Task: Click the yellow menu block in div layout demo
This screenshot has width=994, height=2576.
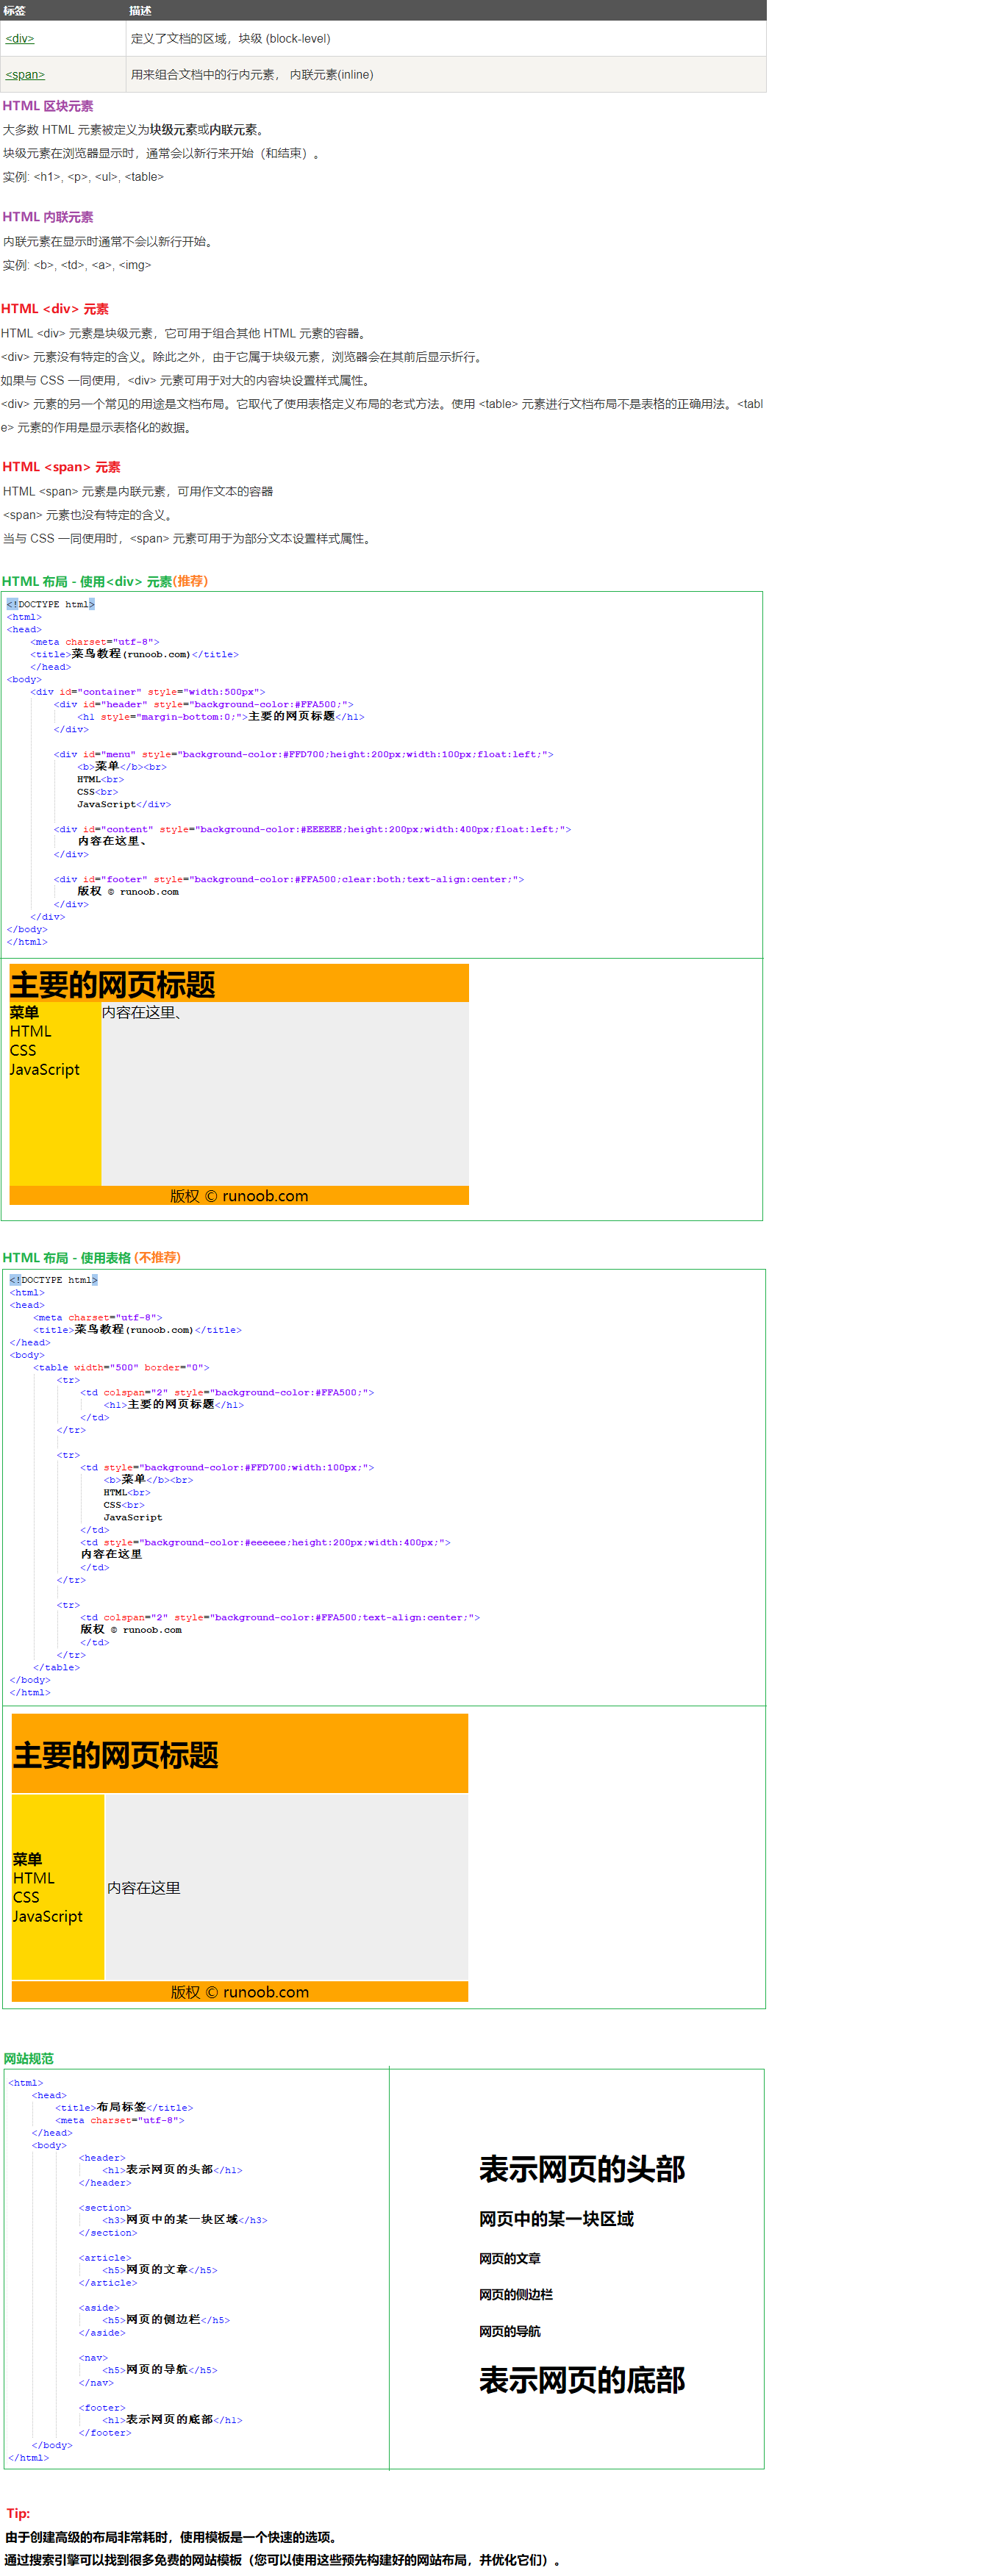Action: (x=55, y=1120)
